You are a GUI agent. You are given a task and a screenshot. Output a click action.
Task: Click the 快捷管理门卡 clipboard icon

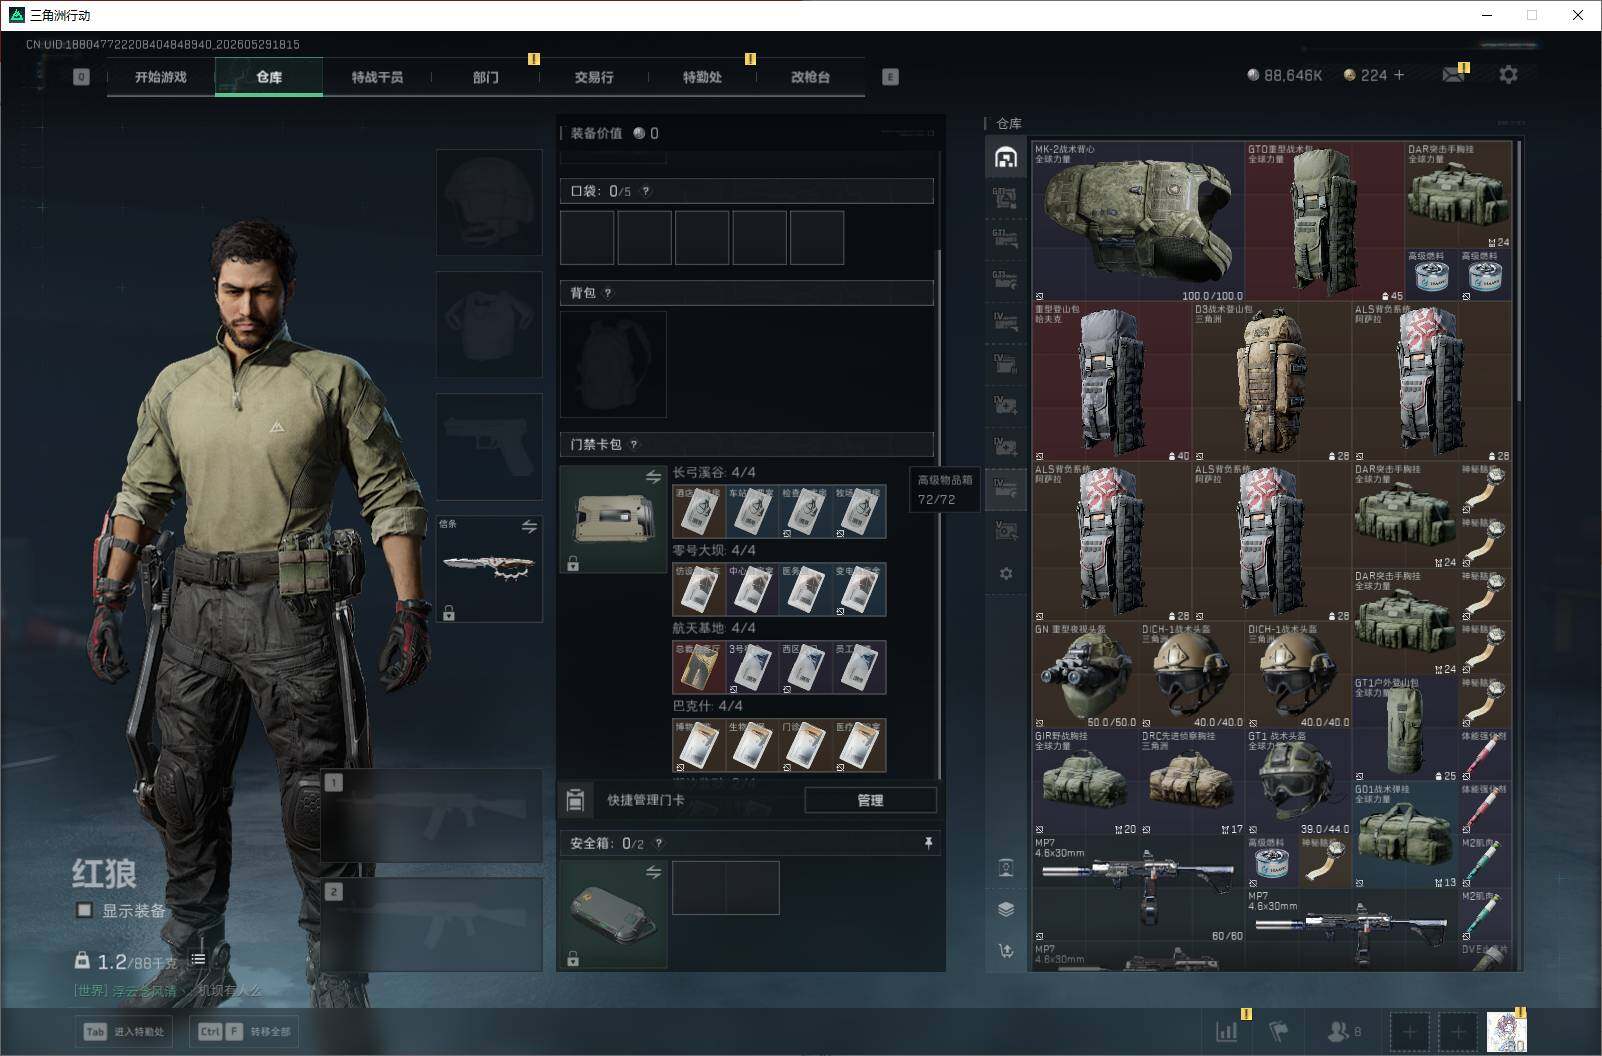pyautogui.click(x=575, y=800)
